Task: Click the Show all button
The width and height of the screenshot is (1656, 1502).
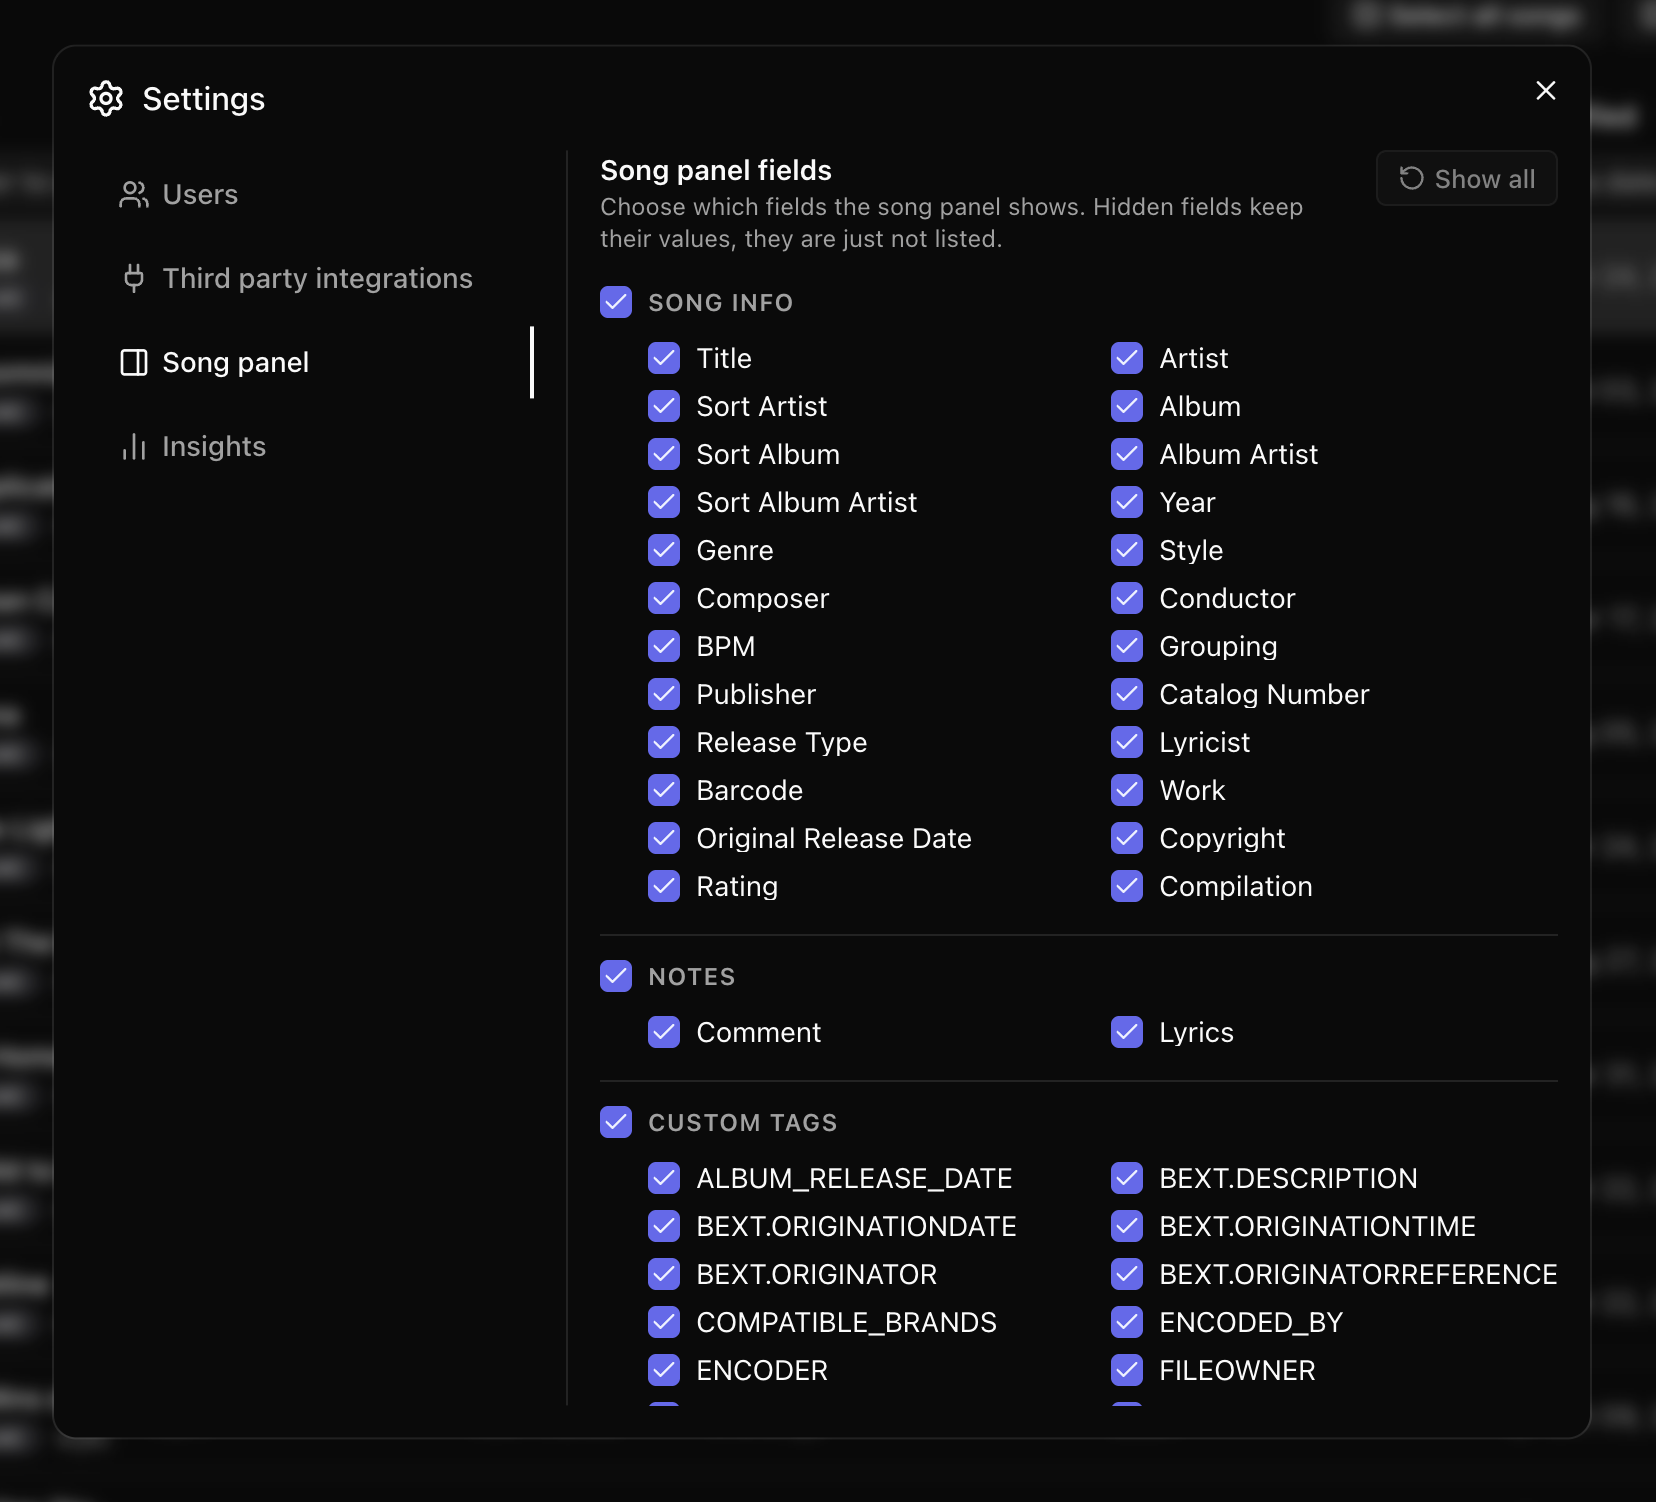Action: (1467, 179)
